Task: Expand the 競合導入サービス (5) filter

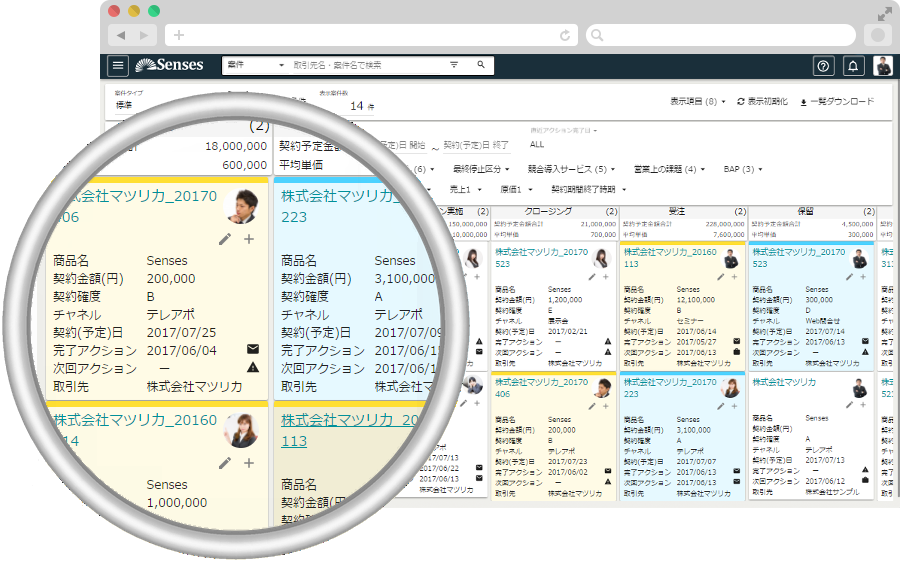Action: [571, 169]
